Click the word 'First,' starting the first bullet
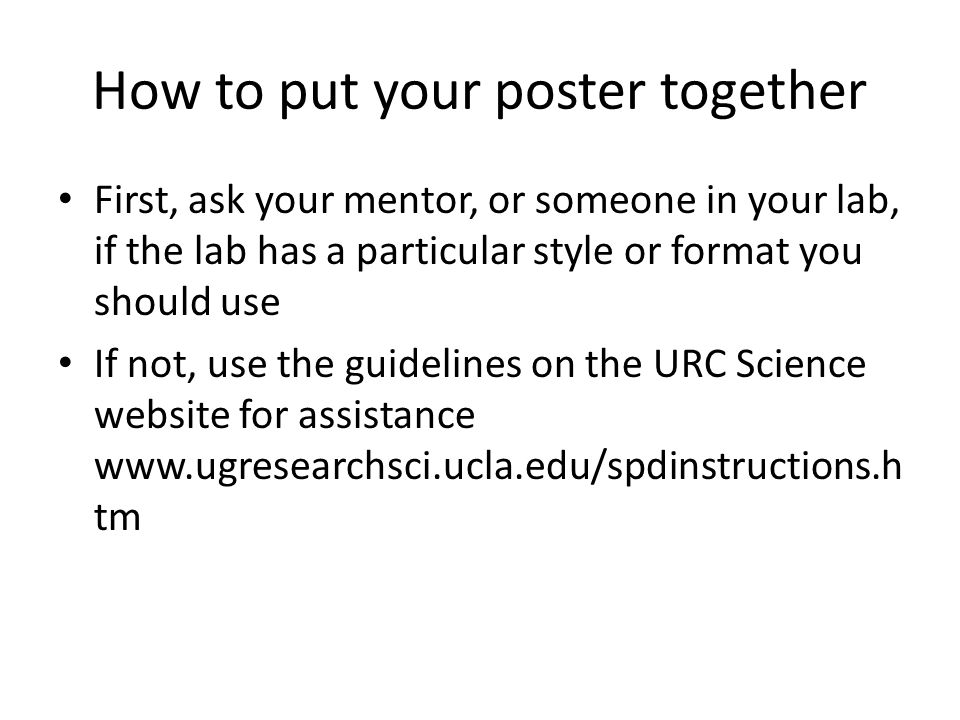 (136, 201)
